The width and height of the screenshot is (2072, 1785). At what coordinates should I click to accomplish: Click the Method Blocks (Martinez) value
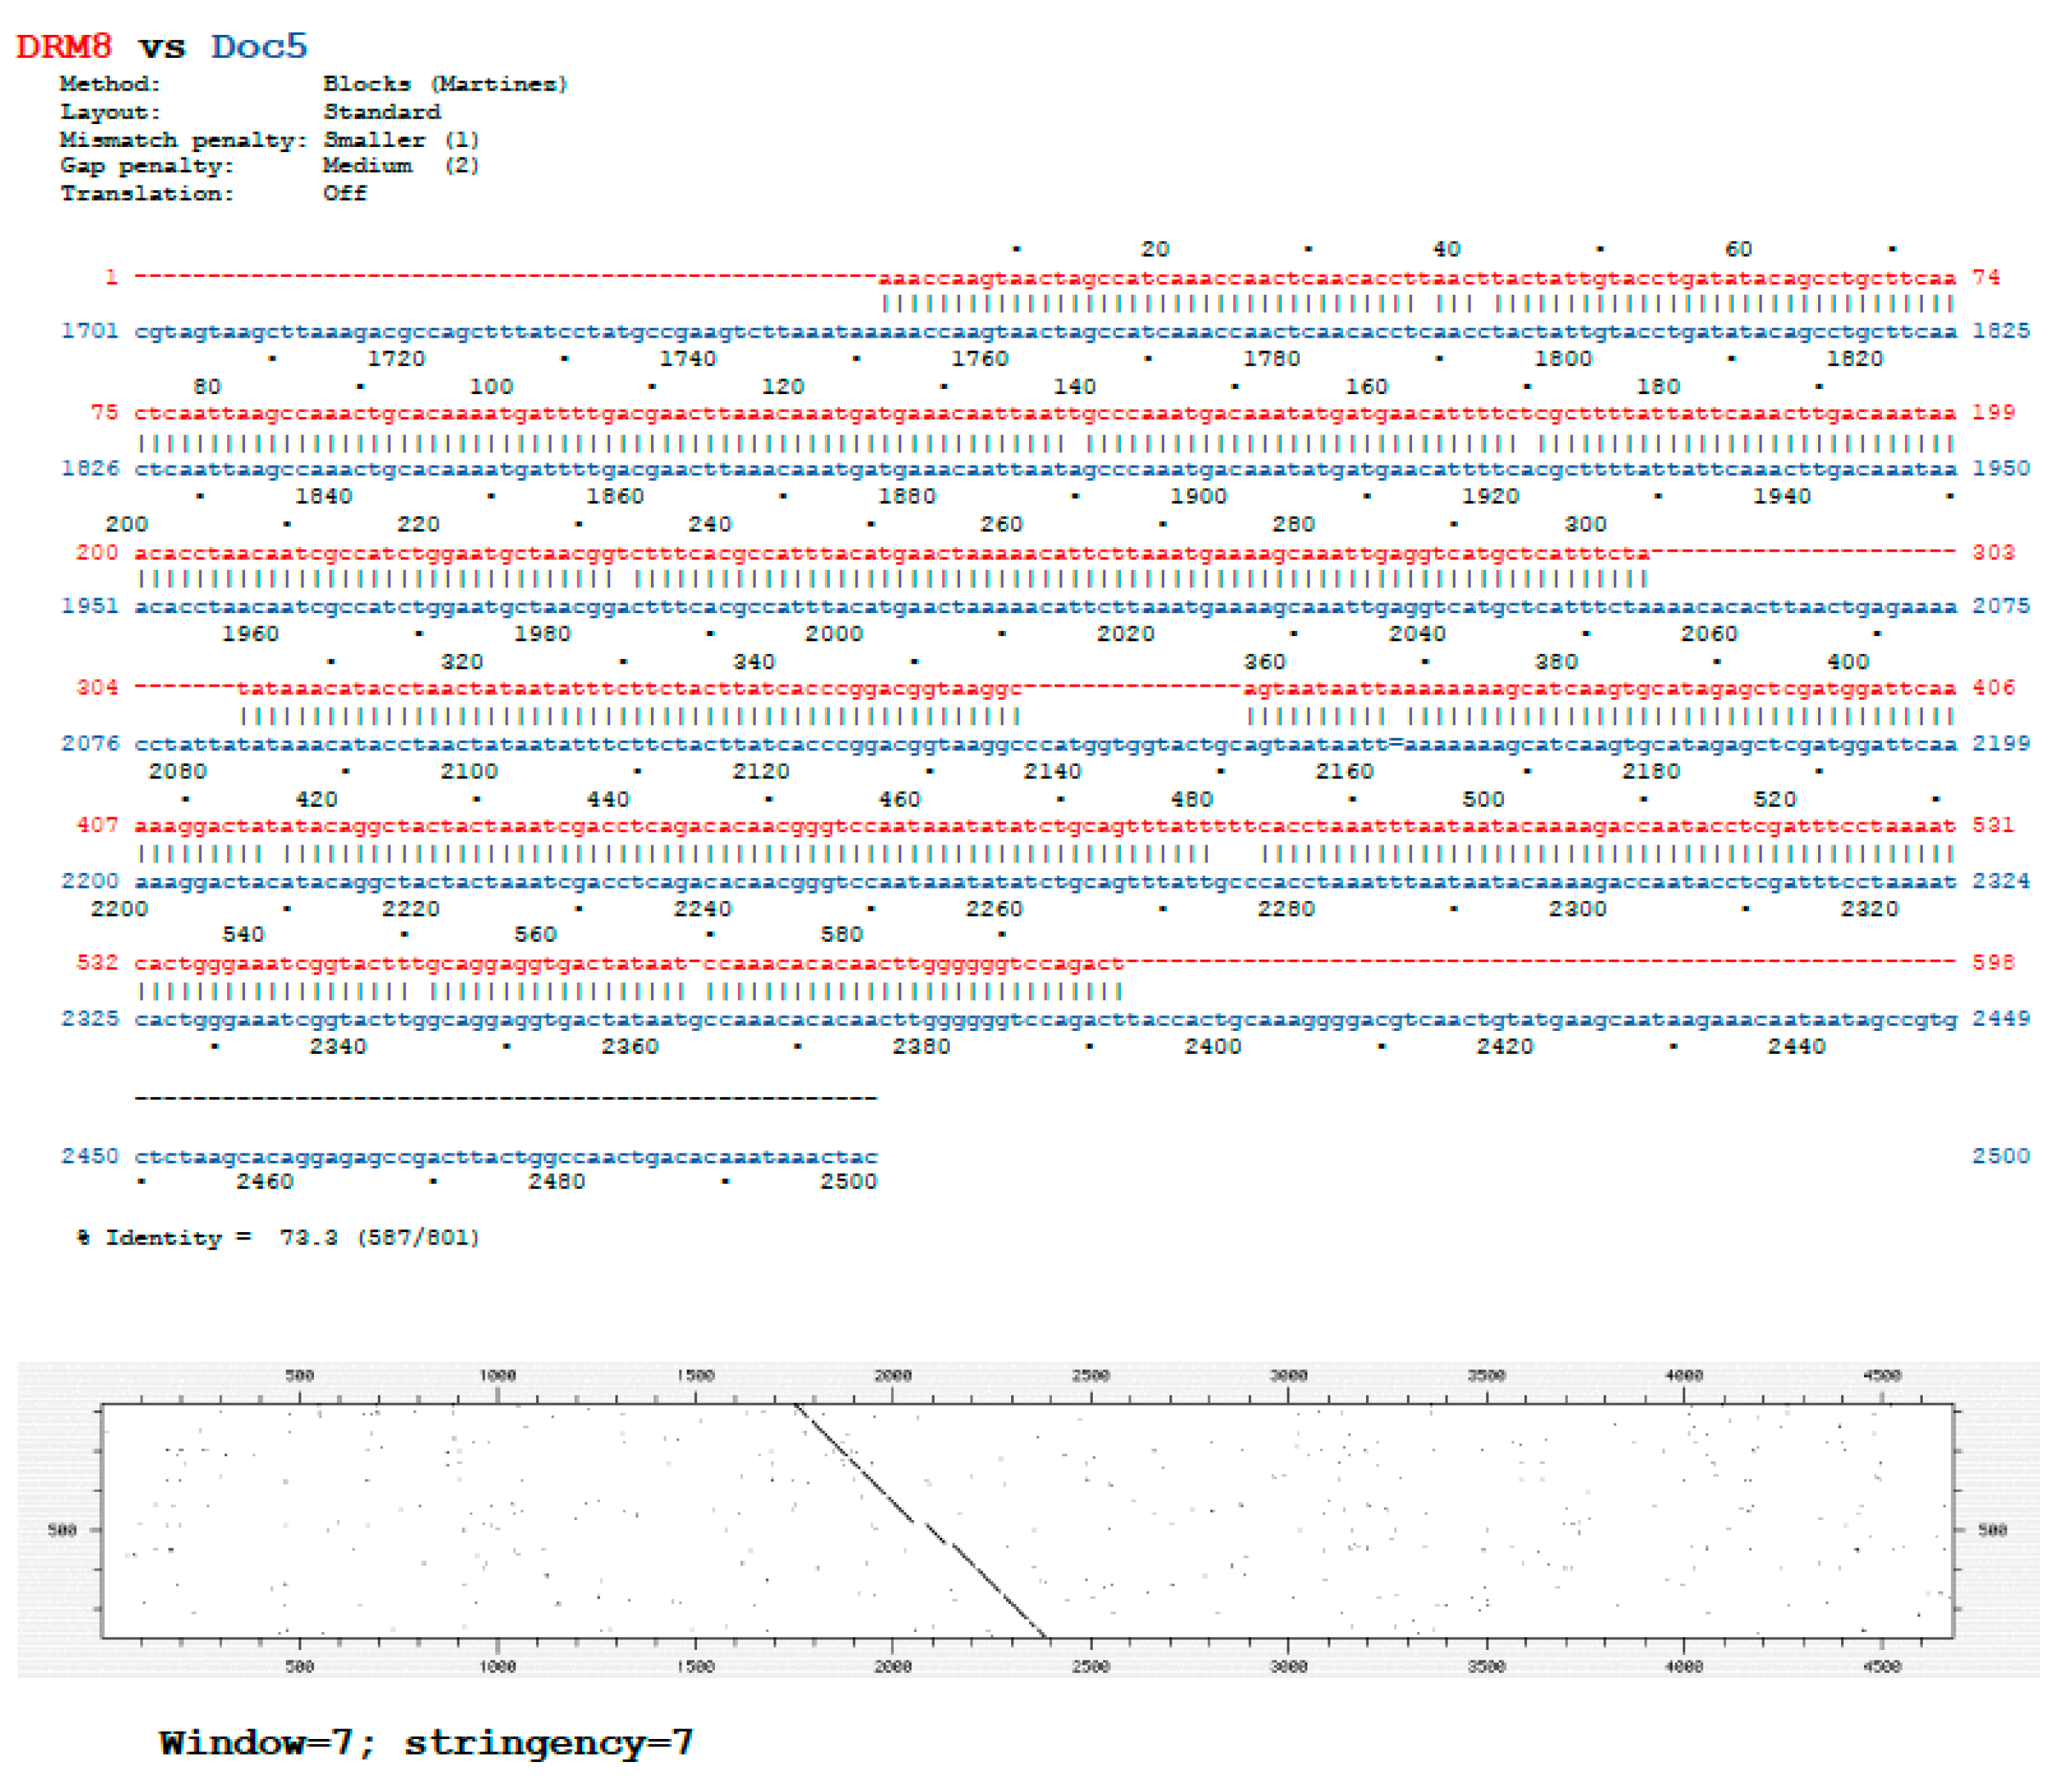point(445,84)
